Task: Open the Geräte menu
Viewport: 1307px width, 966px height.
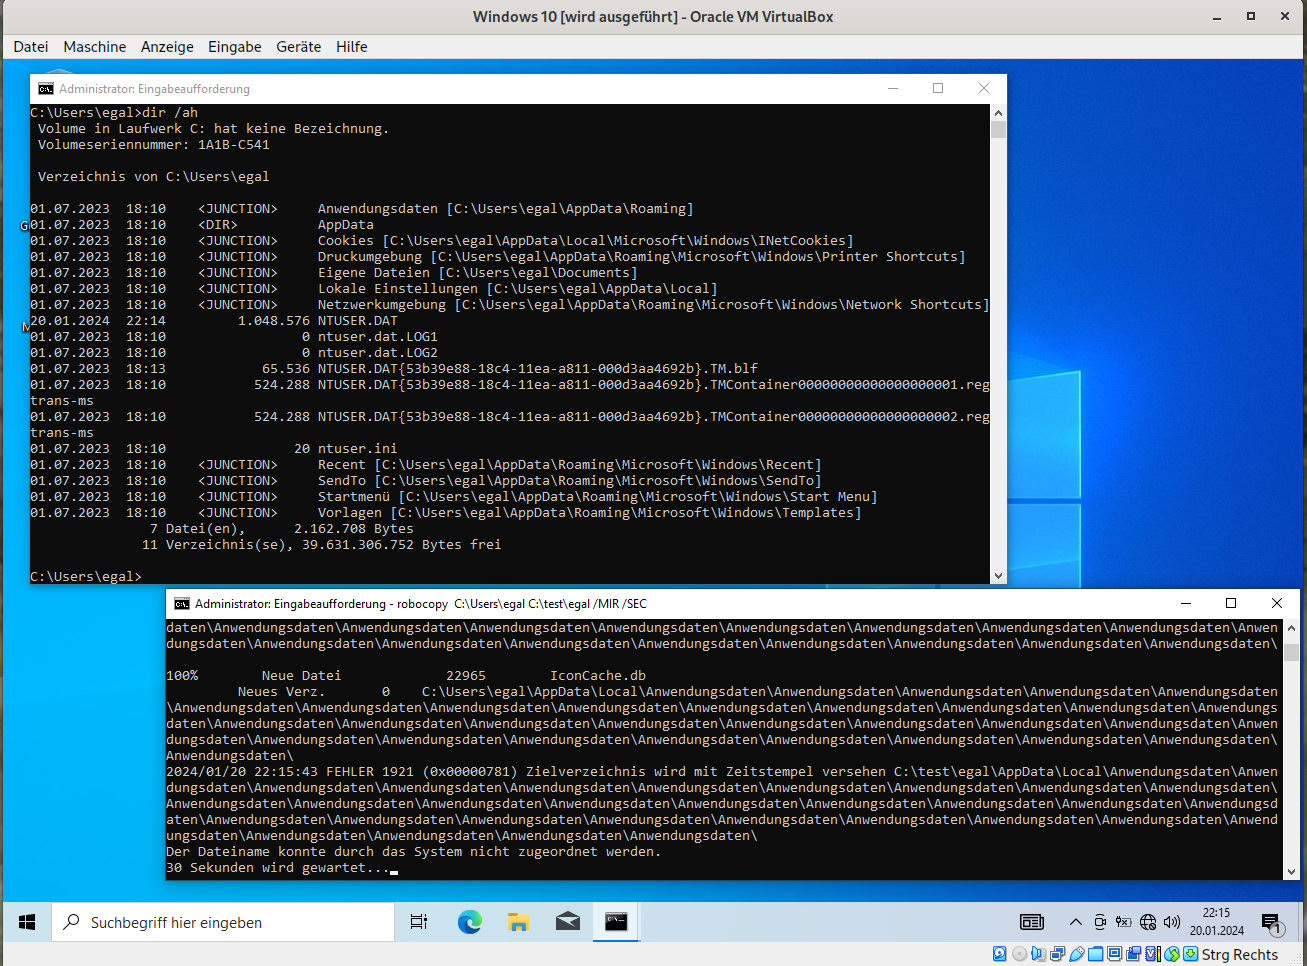Action: (x=298, y=47)
